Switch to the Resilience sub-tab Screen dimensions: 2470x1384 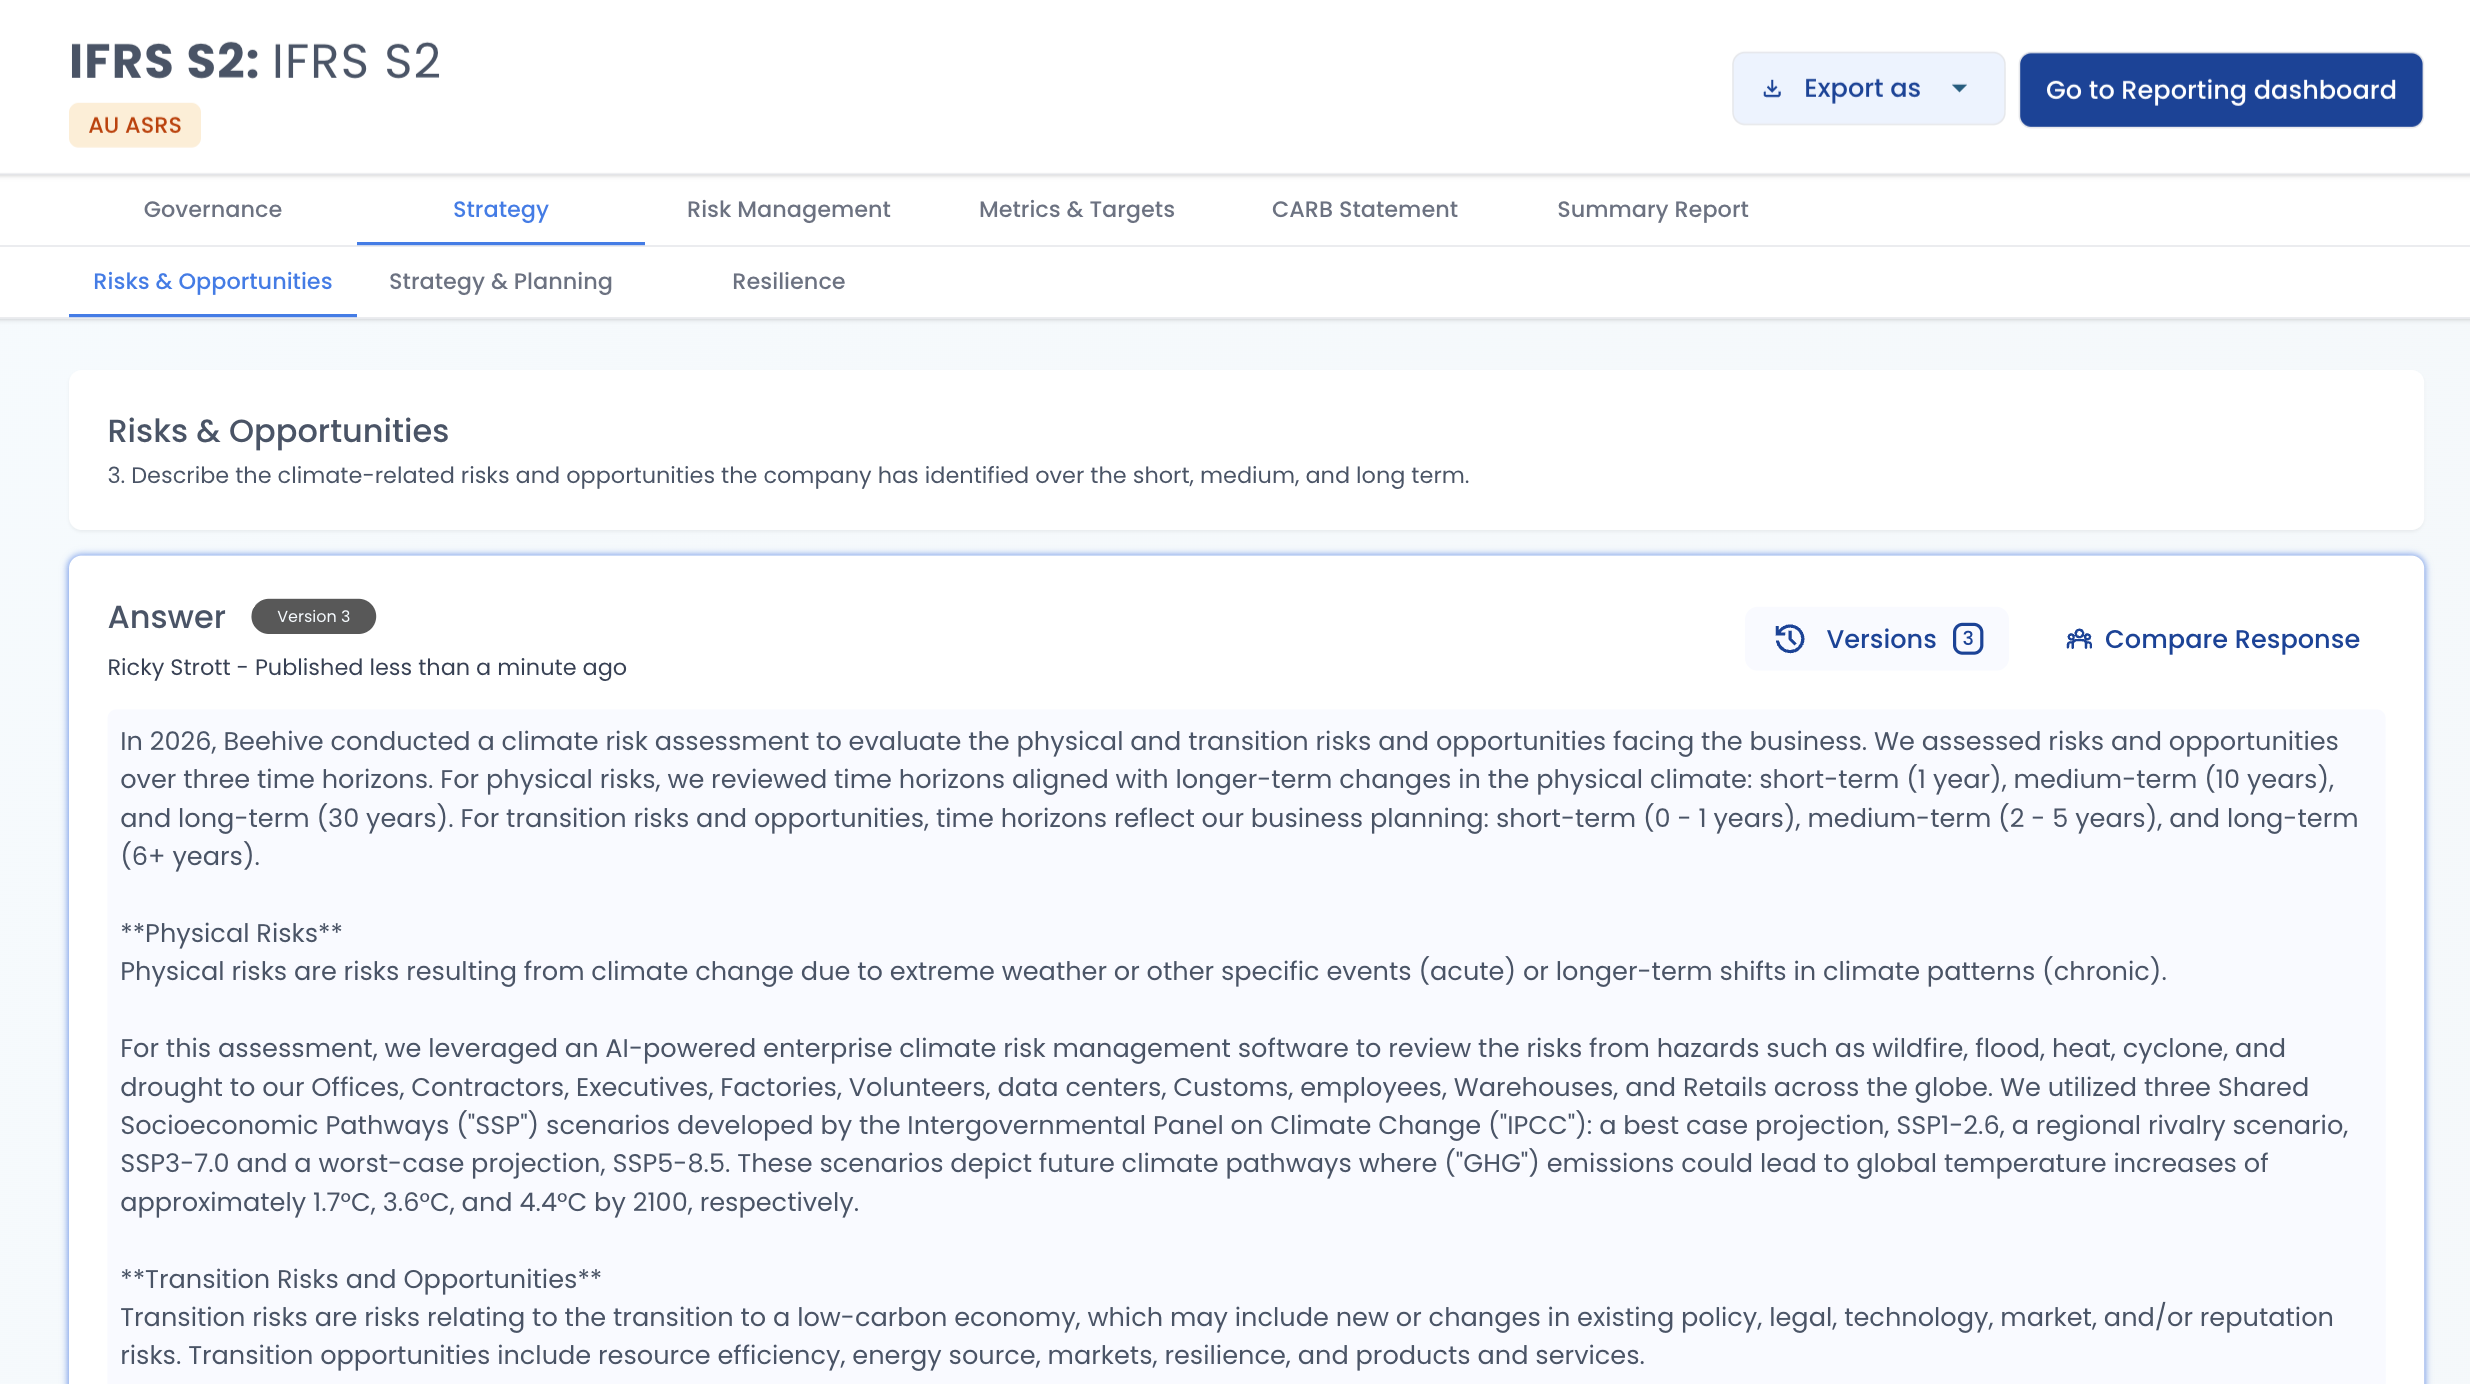coord(788,281)
